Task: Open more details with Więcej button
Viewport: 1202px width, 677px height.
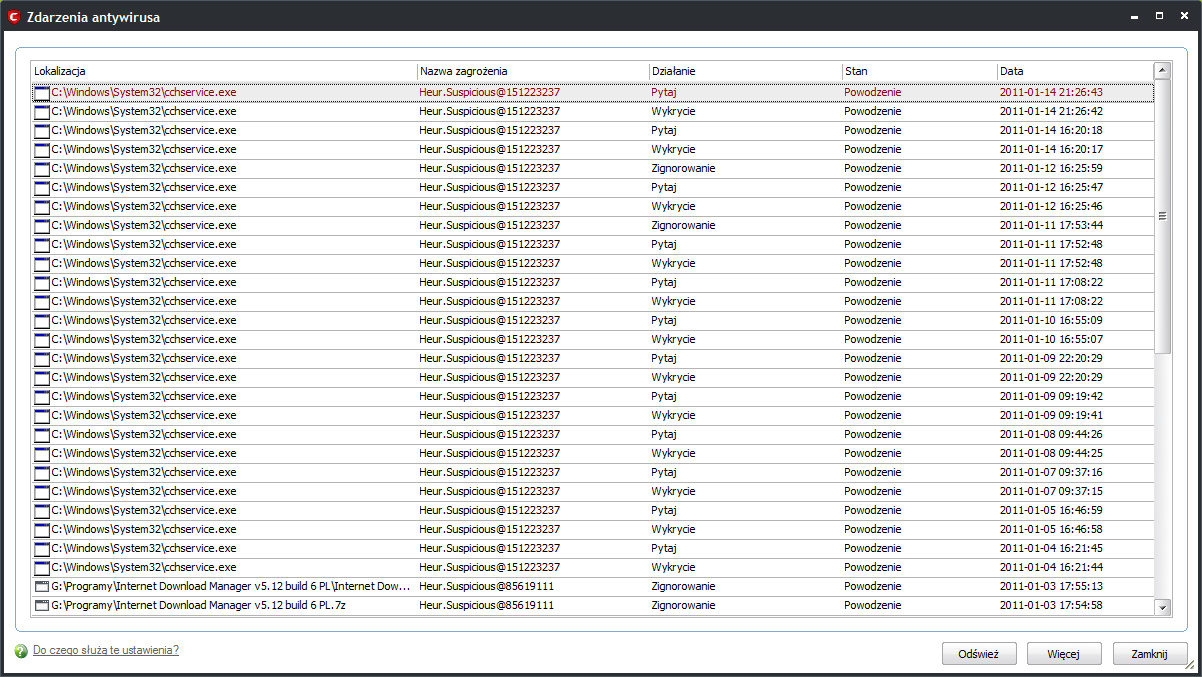Action: [1064, 654]
